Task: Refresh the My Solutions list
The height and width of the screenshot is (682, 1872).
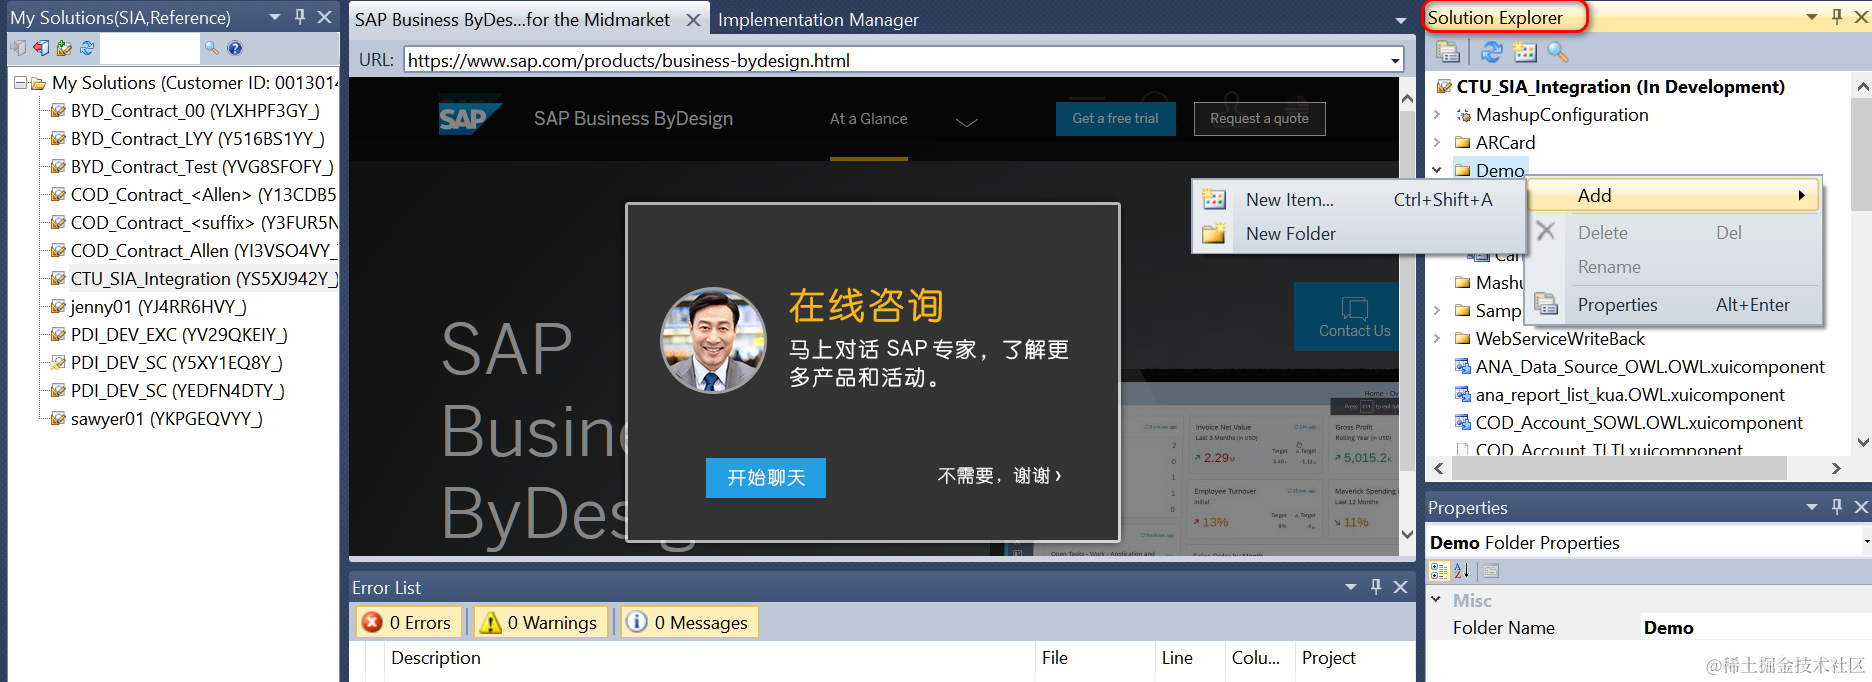Action: [87, 47]
